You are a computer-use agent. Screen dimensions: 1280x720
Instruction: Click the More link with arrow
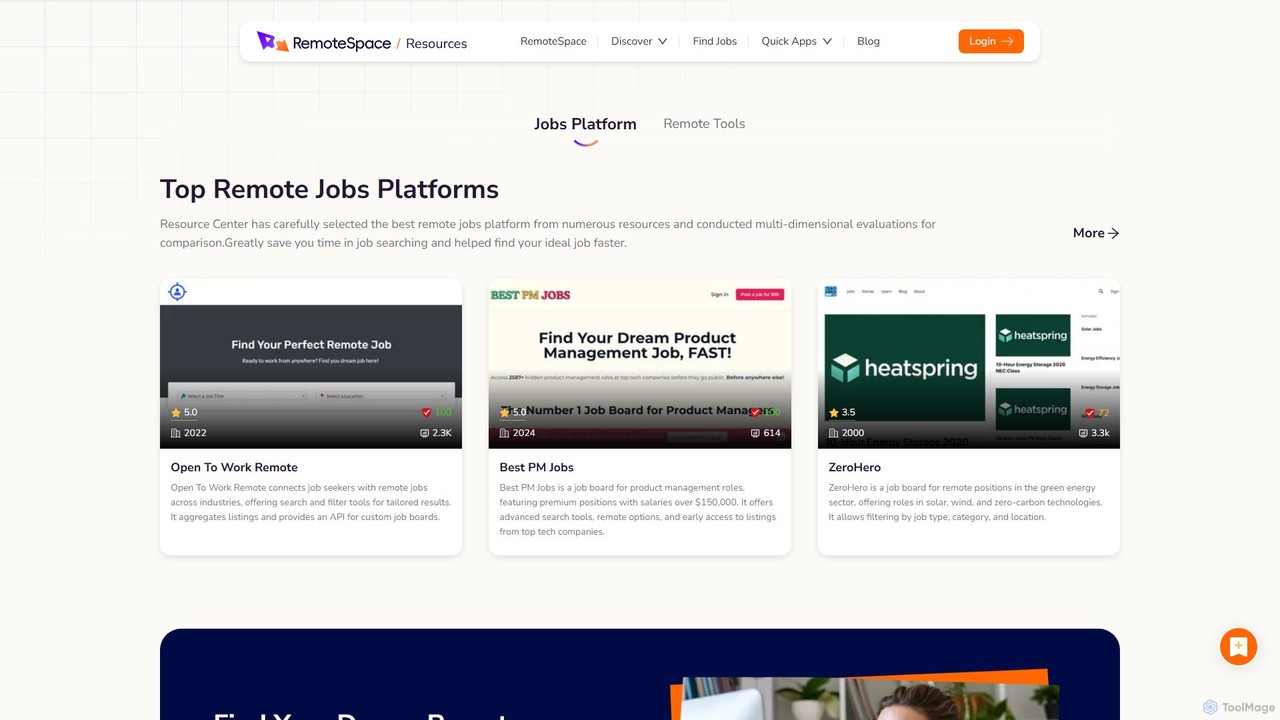(1096, 233)
